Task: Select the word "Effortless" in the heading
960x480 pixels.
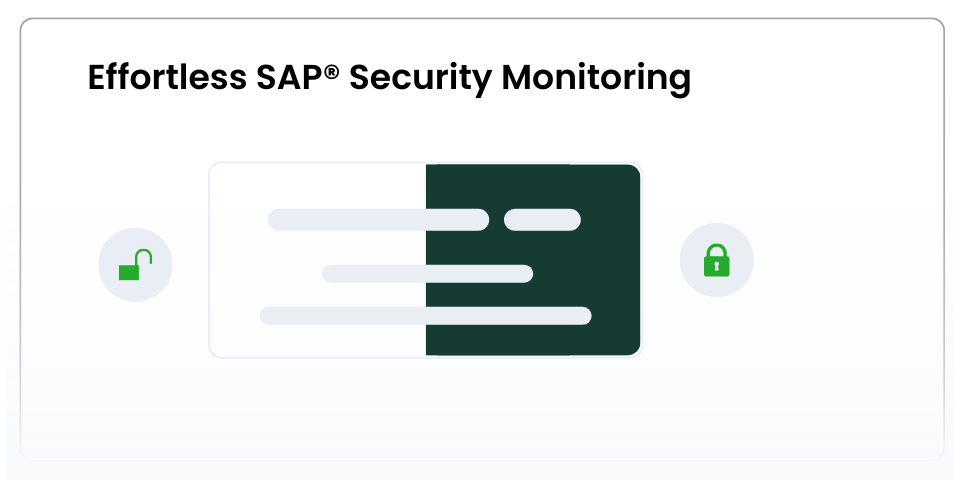Action: coord(150,78)
